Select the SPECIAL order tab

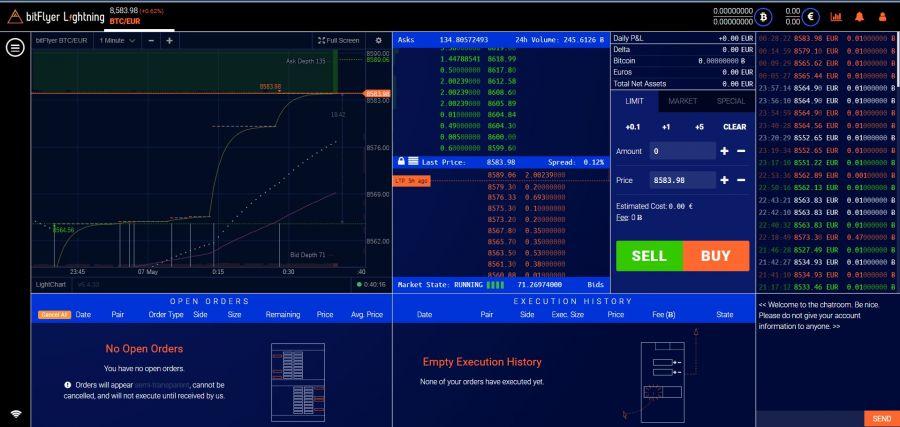coord(731,101)
